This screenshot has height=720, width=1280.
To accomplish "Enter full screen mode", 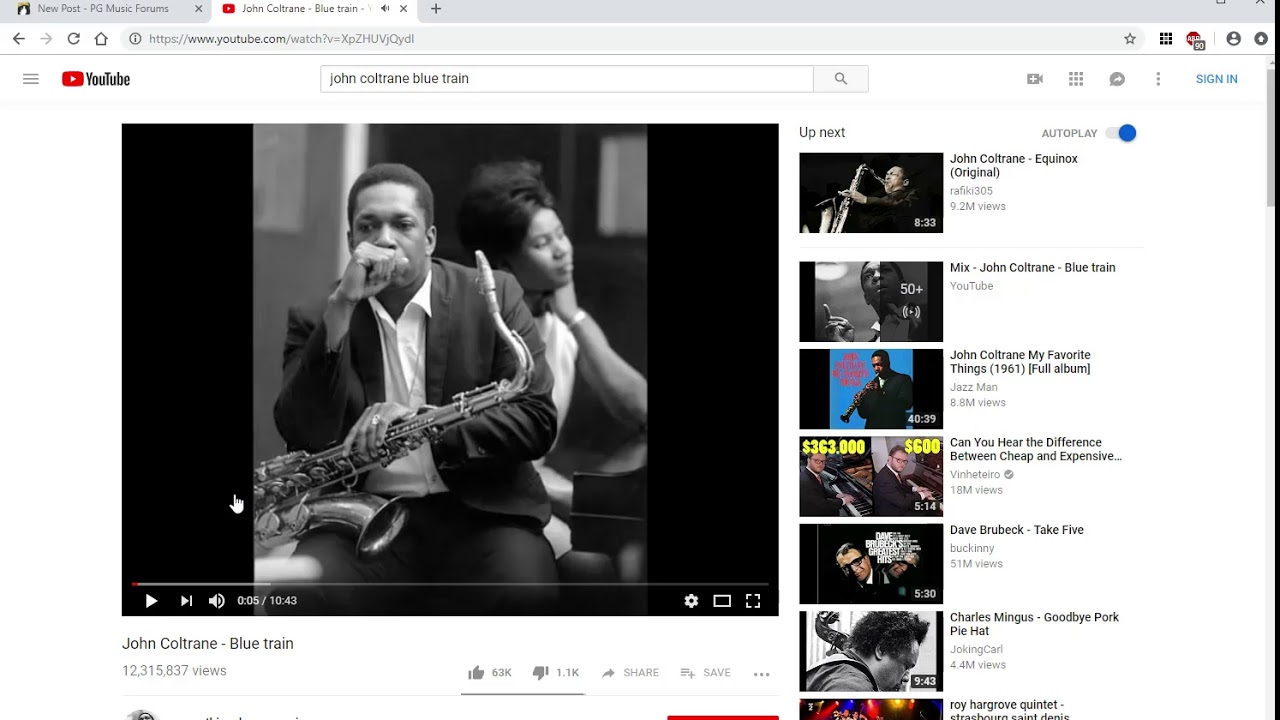I will 753,601.
